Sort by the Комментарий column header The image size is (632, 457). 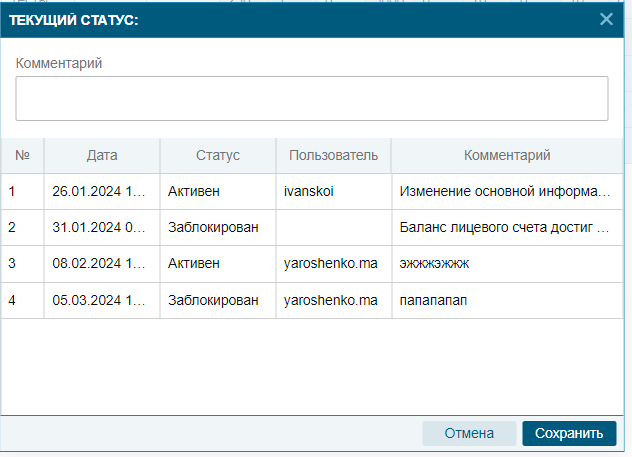[507, 155]
